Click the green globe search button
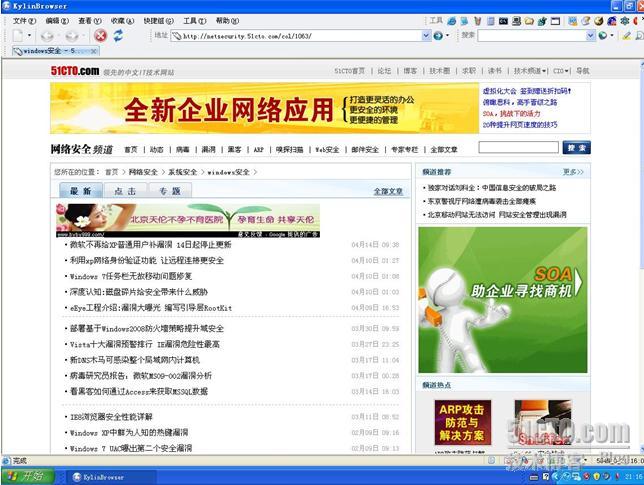The width and height of the screenshot is (644, 485). (x=603, y=36)
